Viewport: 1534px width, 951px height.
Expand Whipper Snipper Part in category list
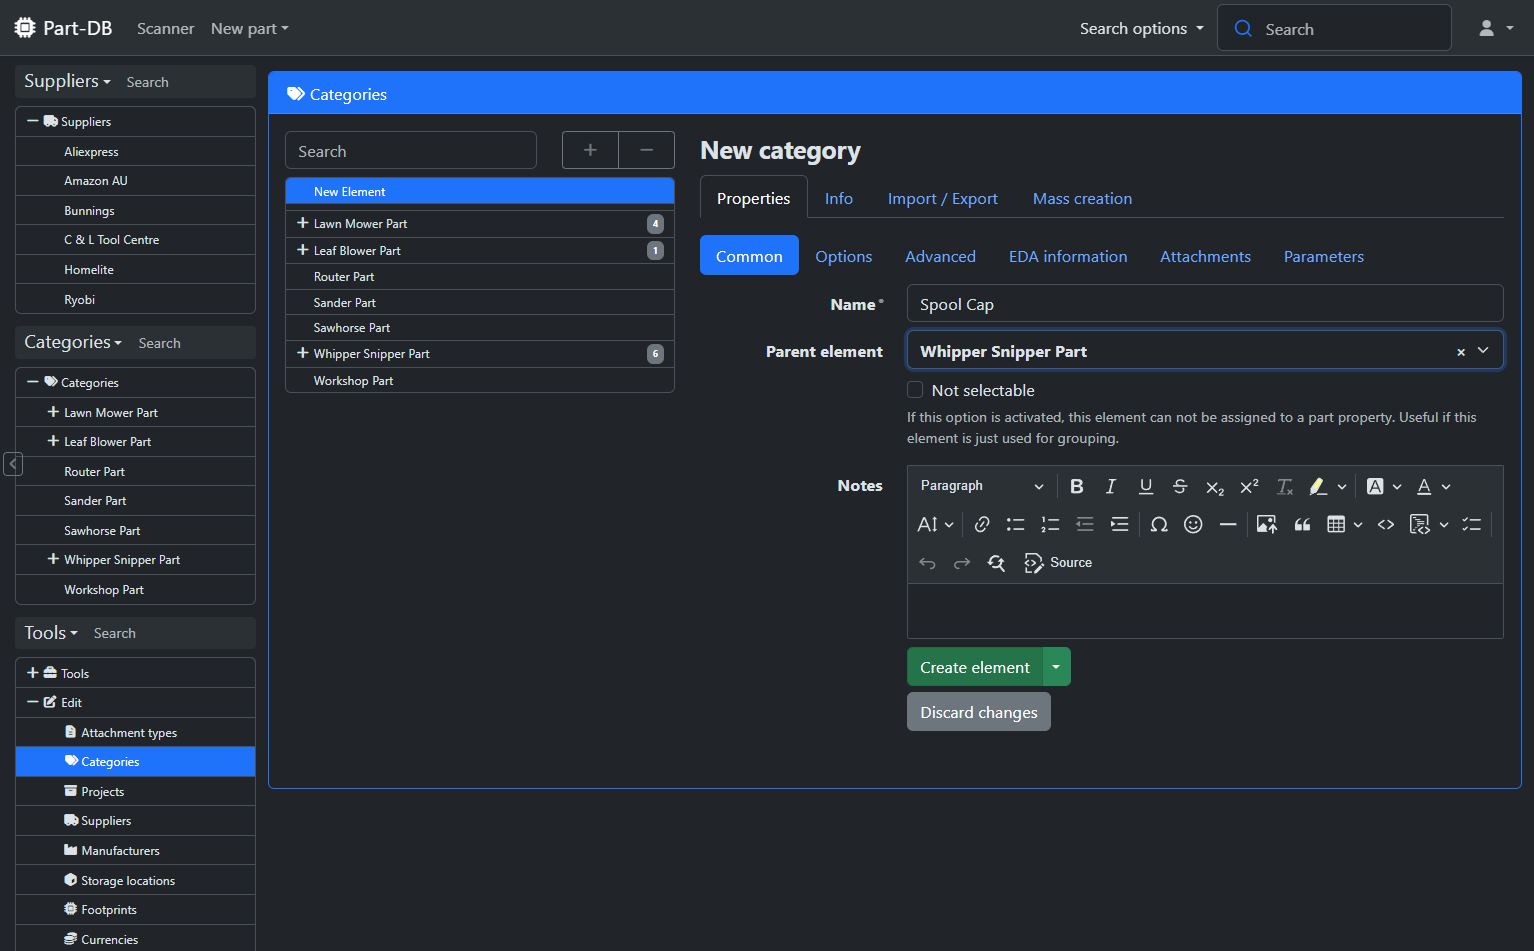[x=303, y=353]
